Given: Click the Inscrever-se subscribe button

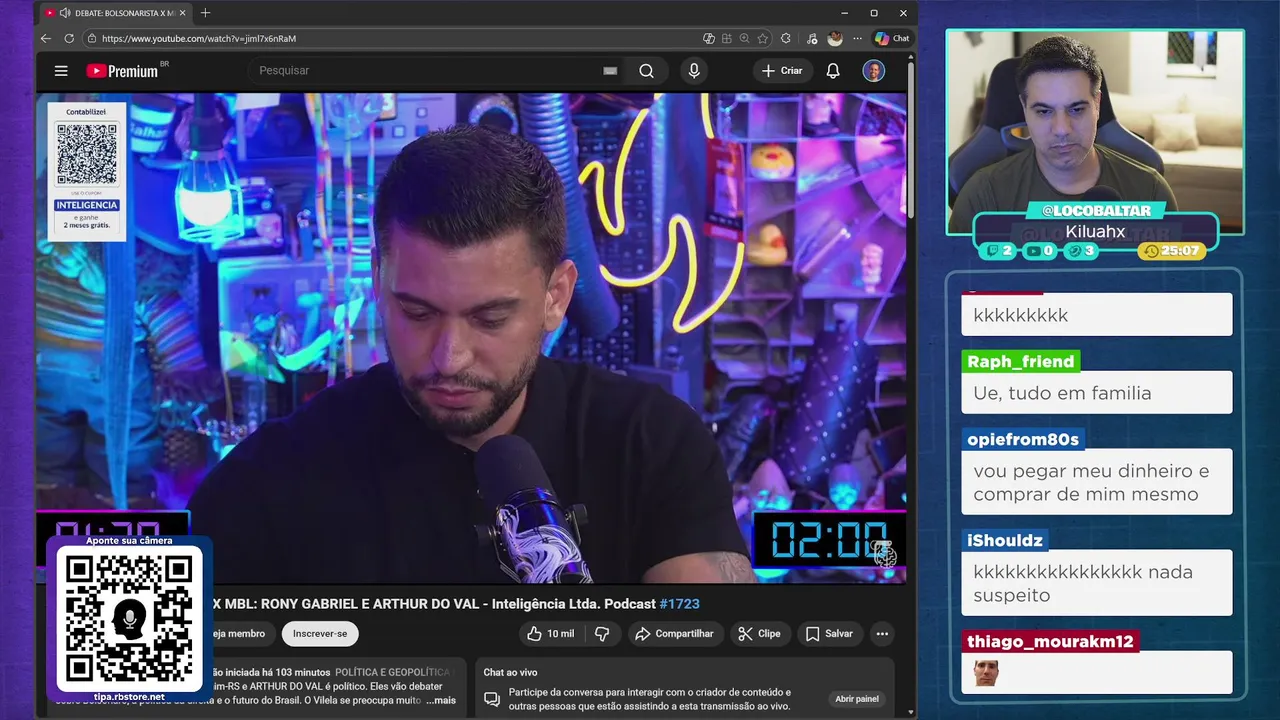Looking at the screenshot, I should click(320, 634).
